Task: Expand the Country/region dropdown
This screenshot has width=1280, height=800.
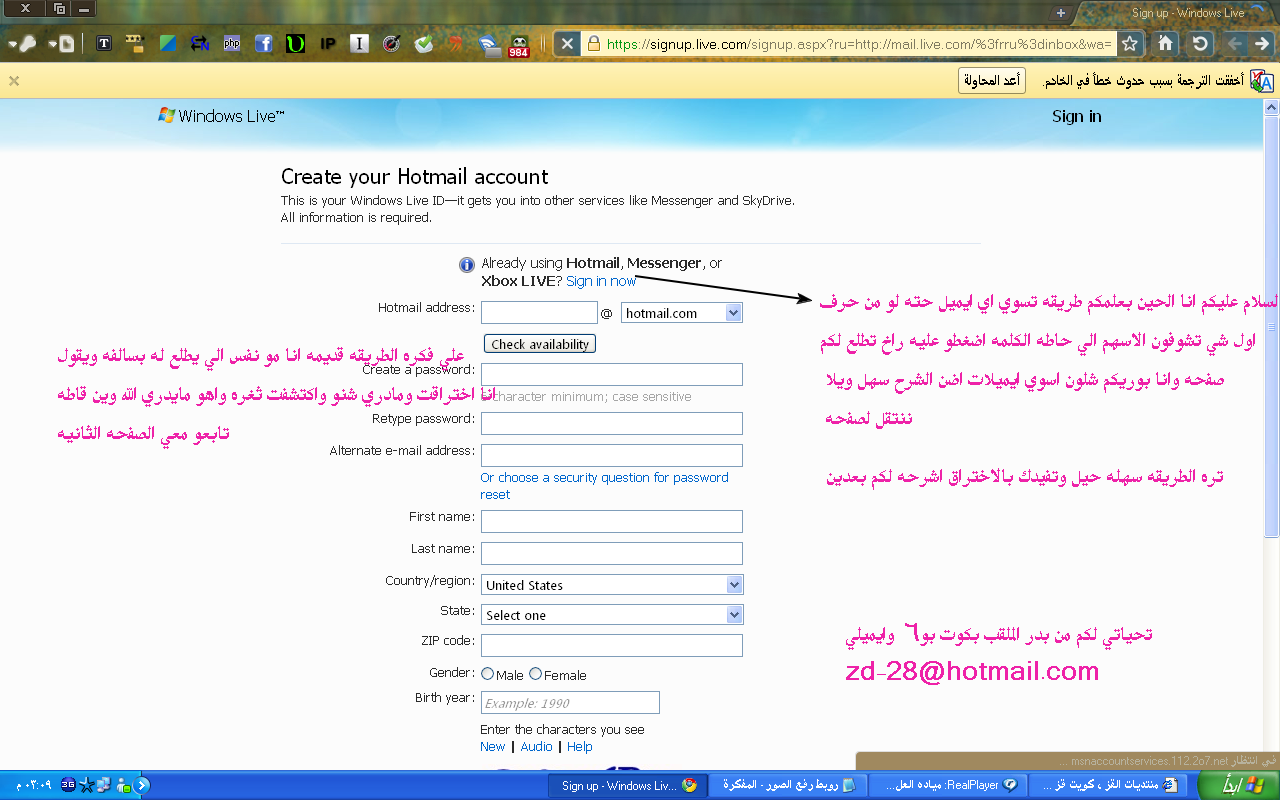Action: point(734,585)
